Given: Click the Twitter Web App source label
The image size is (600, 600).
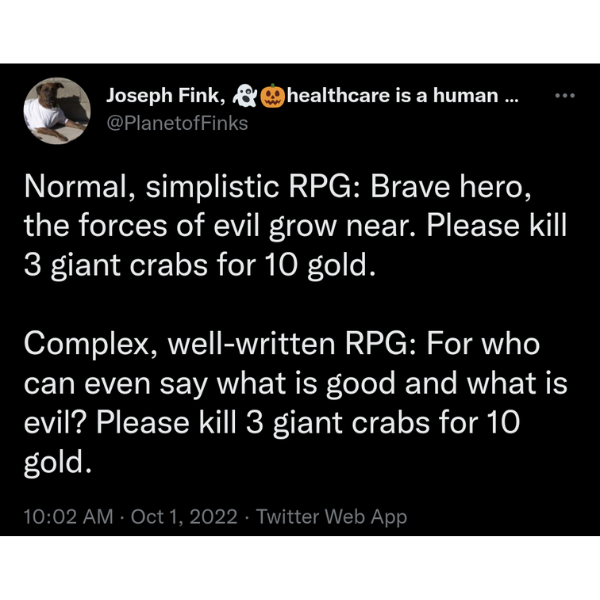Looking at the screenshot, I should point(331,517).
